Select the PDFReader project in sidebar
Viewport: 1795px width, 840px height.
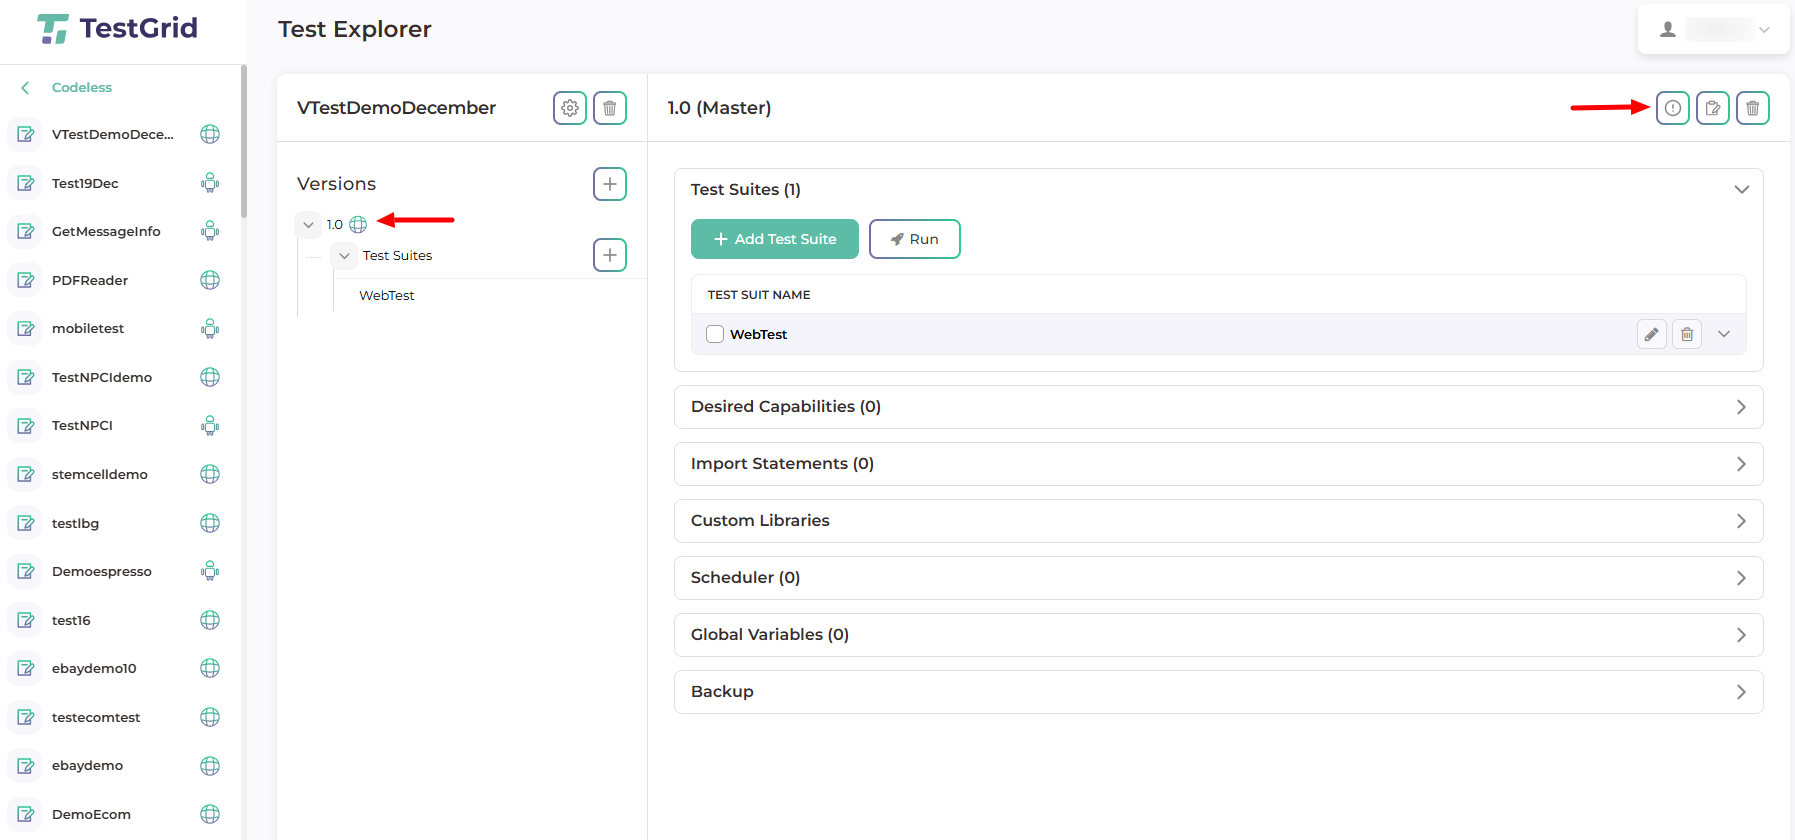click(90, 280)
